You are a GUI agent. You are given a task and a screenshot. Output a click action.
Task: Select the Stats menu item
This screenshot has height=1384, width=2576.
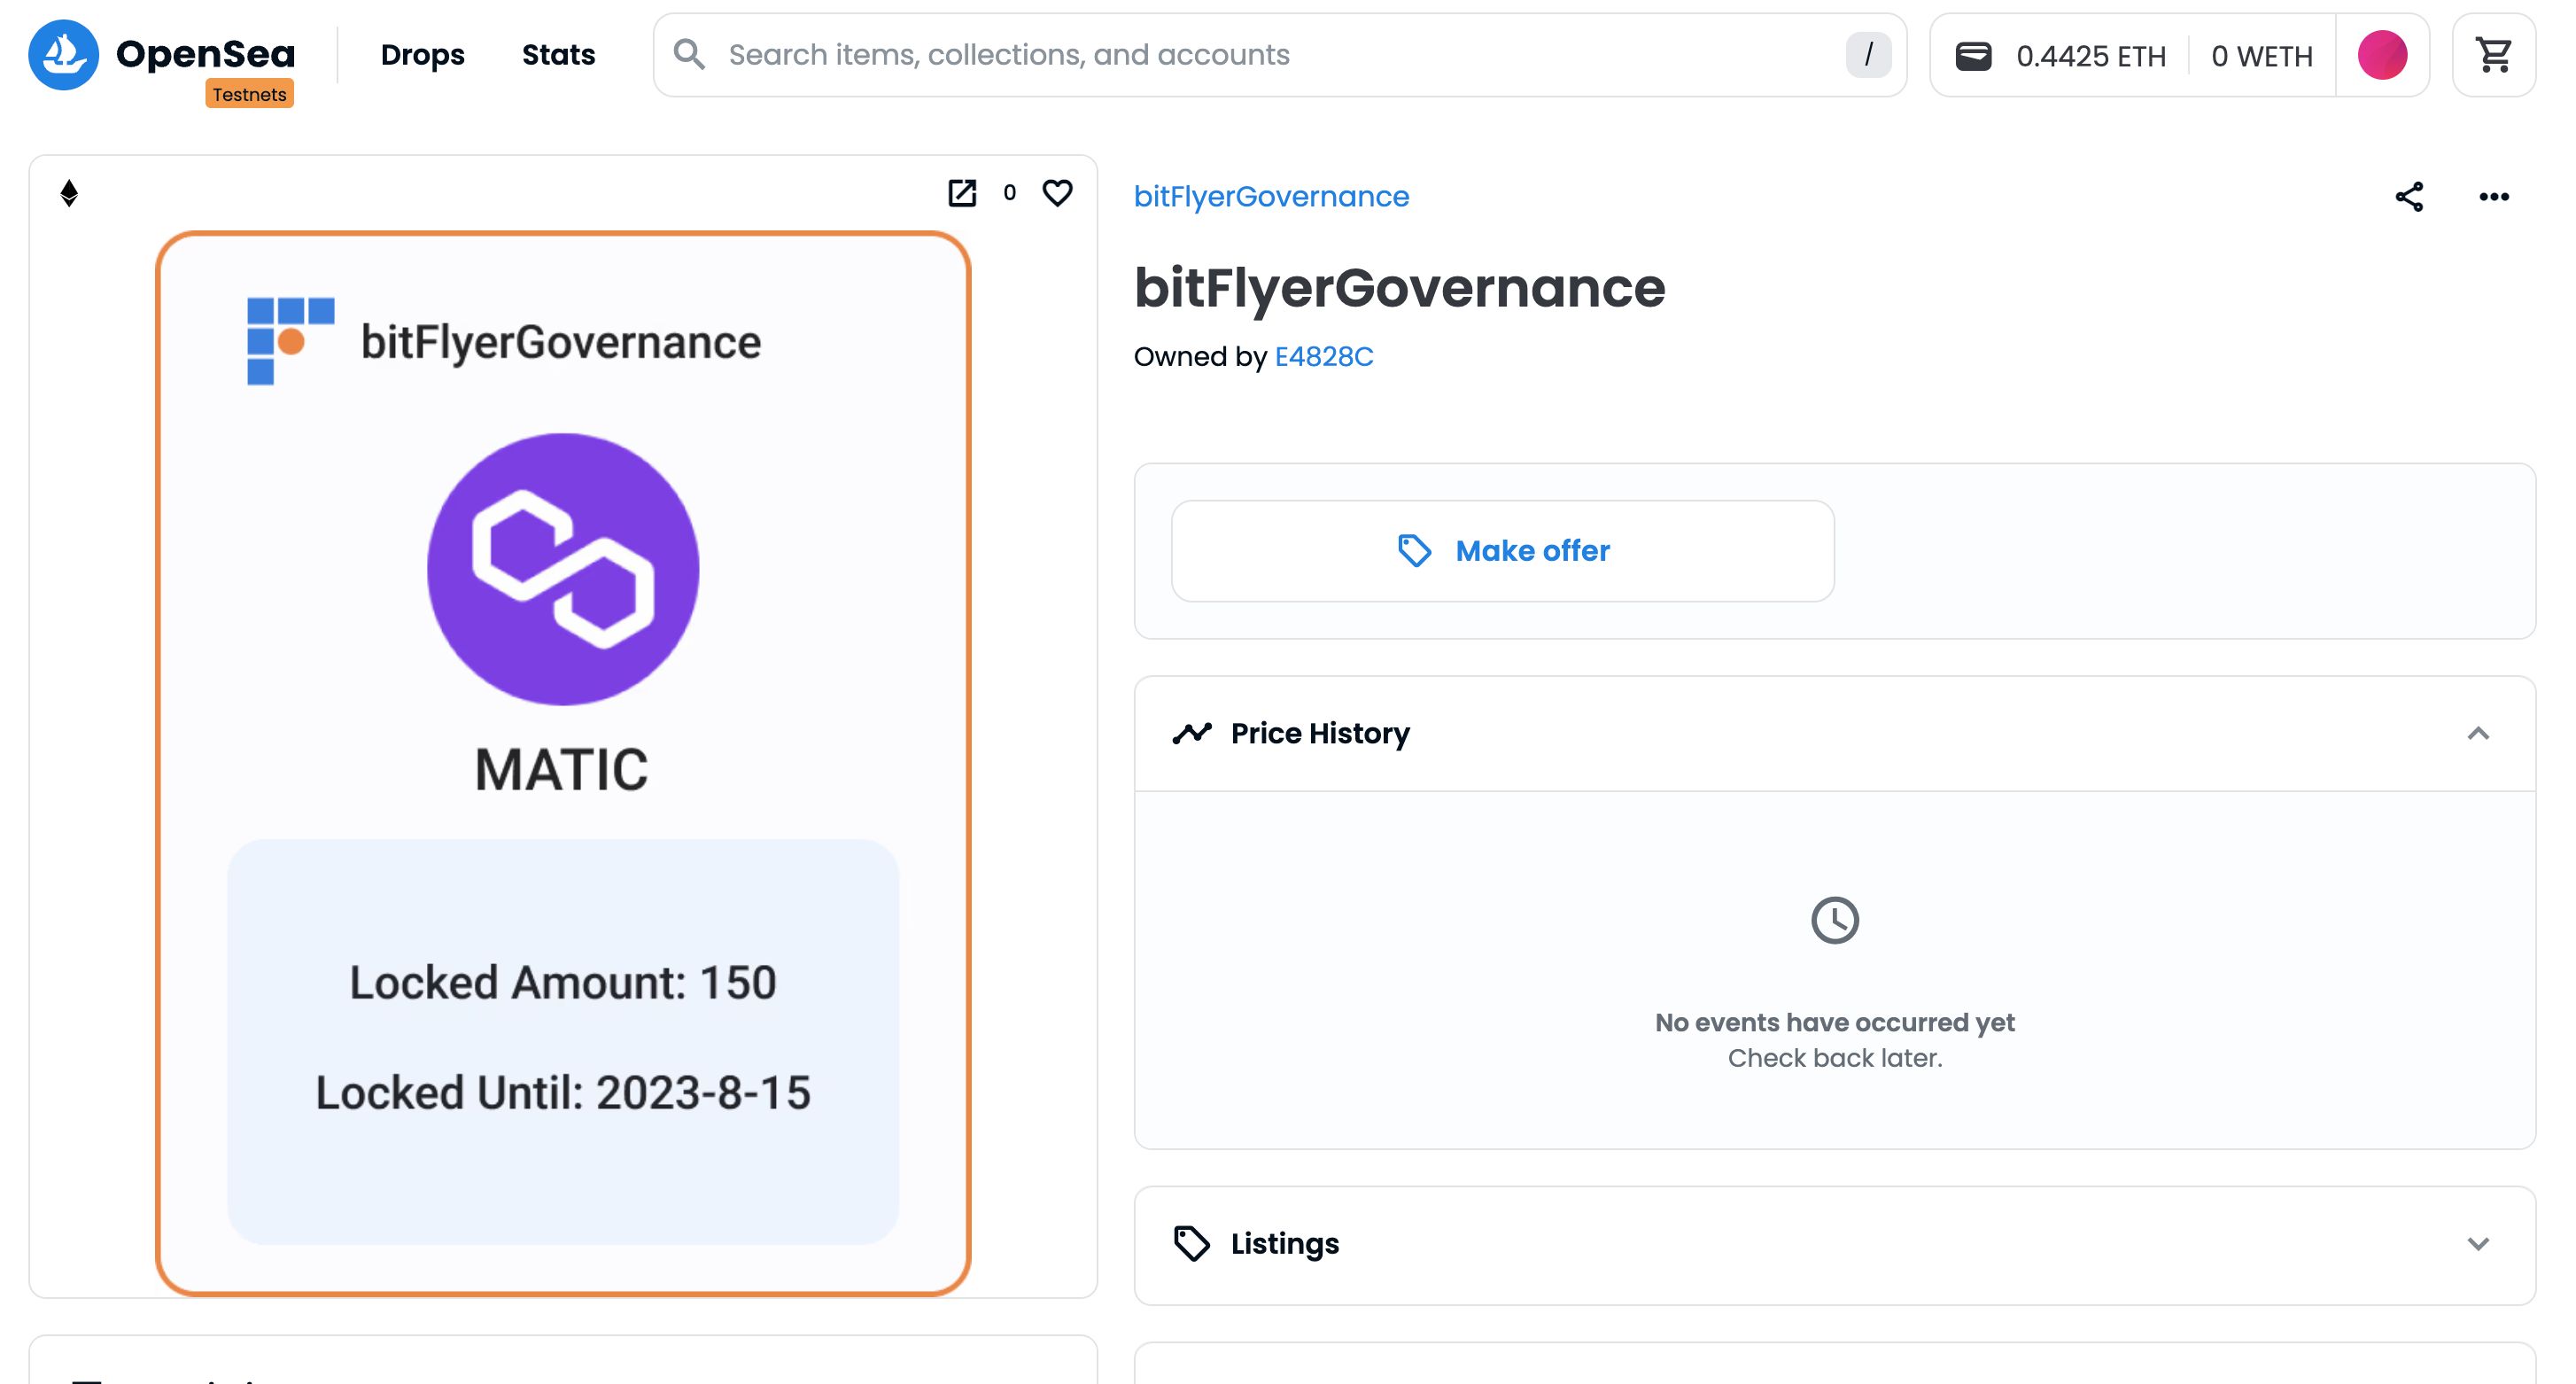coord(559,55)
